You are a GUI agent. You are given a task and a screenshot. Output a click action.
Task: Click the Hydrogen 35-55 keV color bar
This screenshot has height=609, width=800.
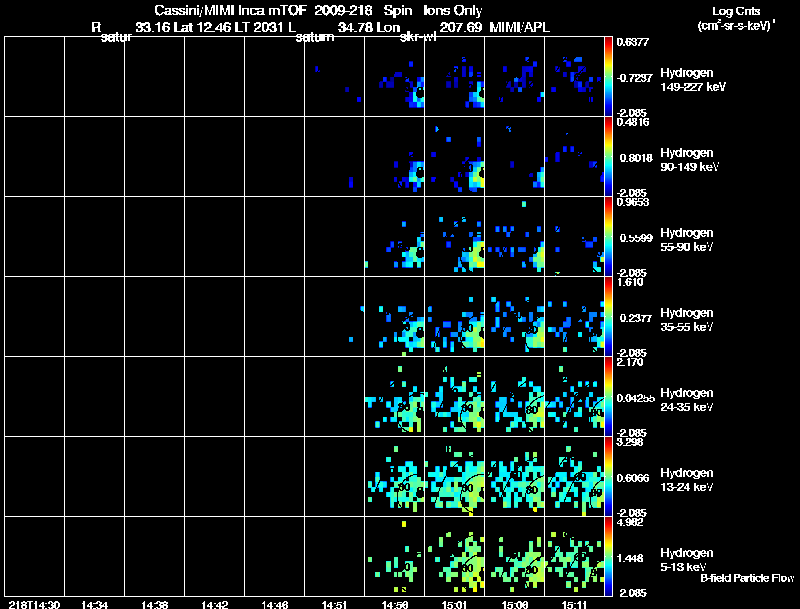[x=608, y=316]
